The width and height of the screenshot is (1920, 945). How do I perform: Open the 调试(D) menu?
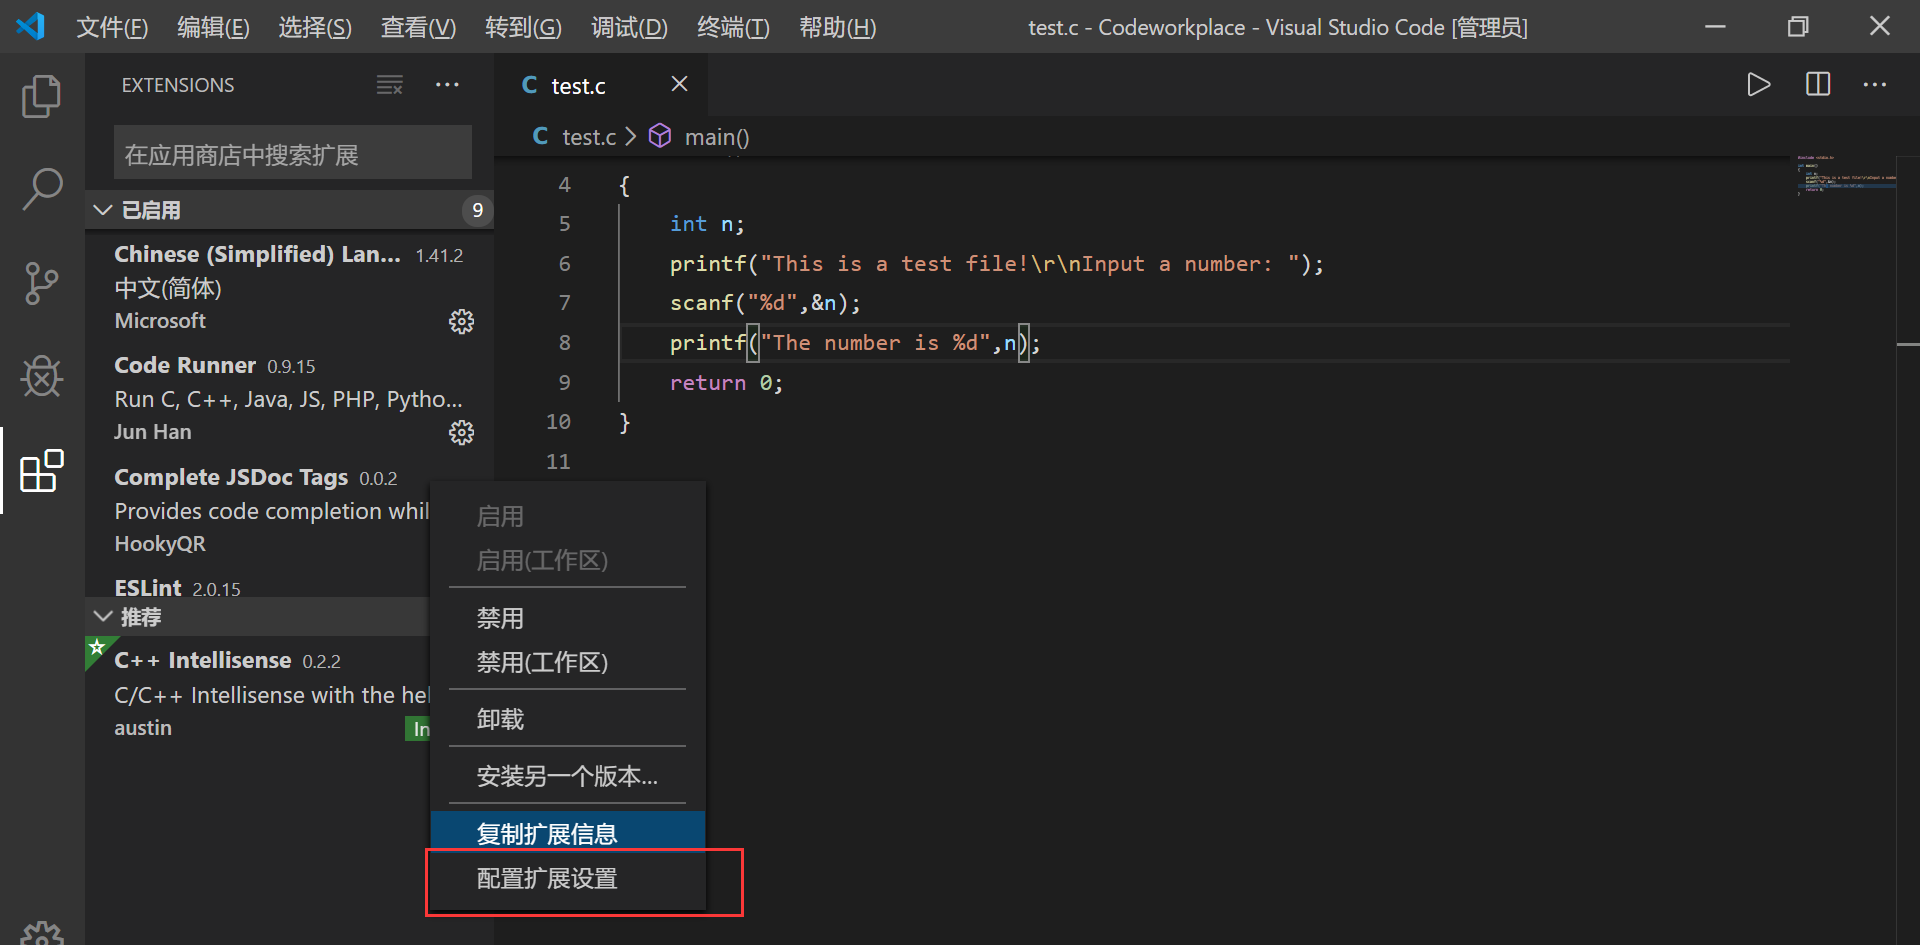pos(629,27)
